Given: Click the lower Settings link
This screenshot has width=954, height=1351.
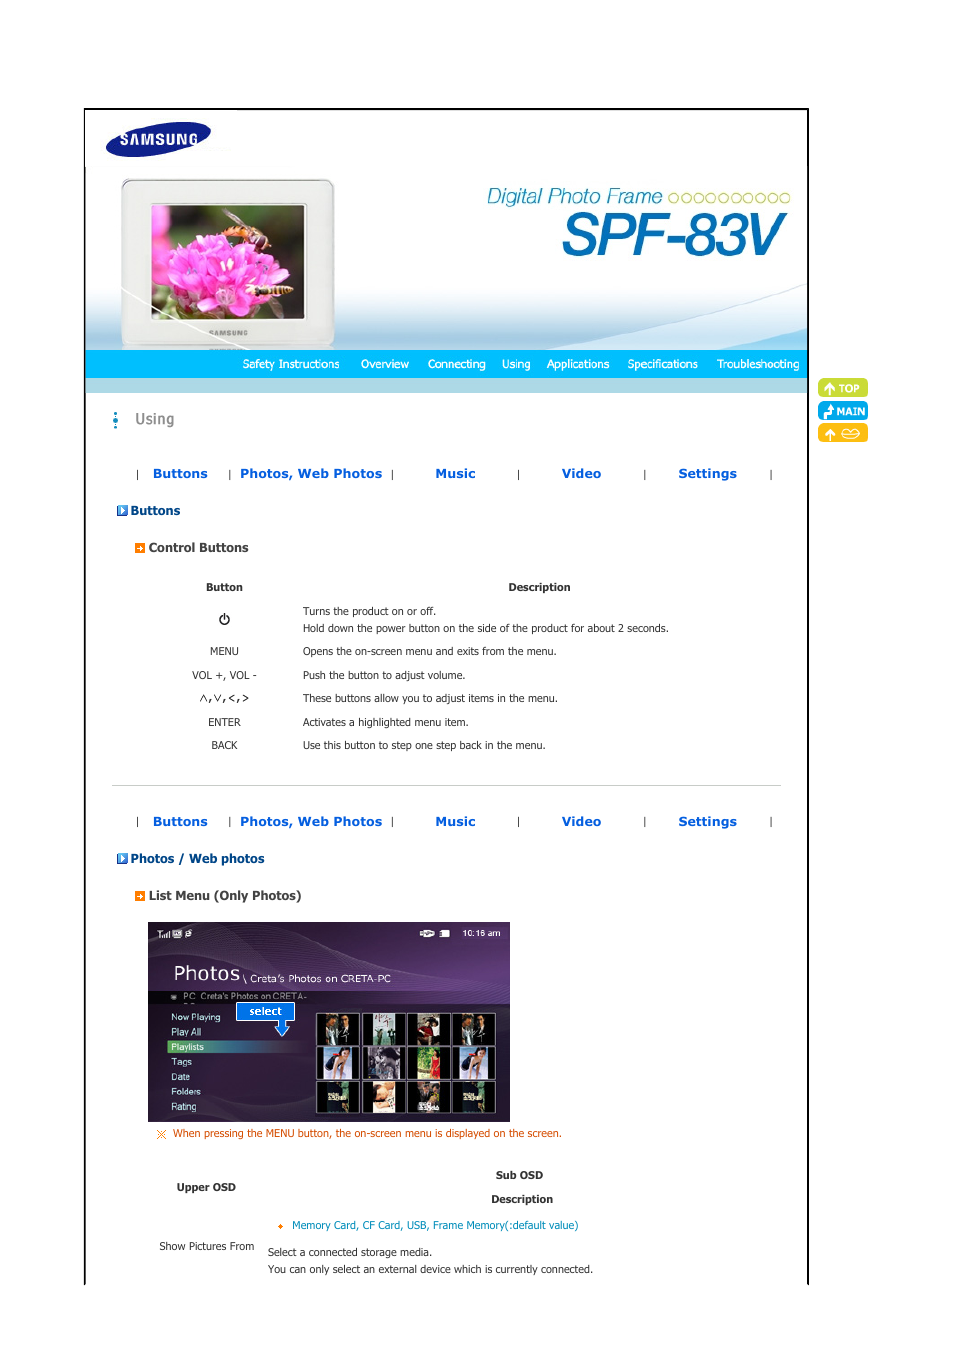Looking at the screenshot, I should pyautogui.click(x=707, y=822).
